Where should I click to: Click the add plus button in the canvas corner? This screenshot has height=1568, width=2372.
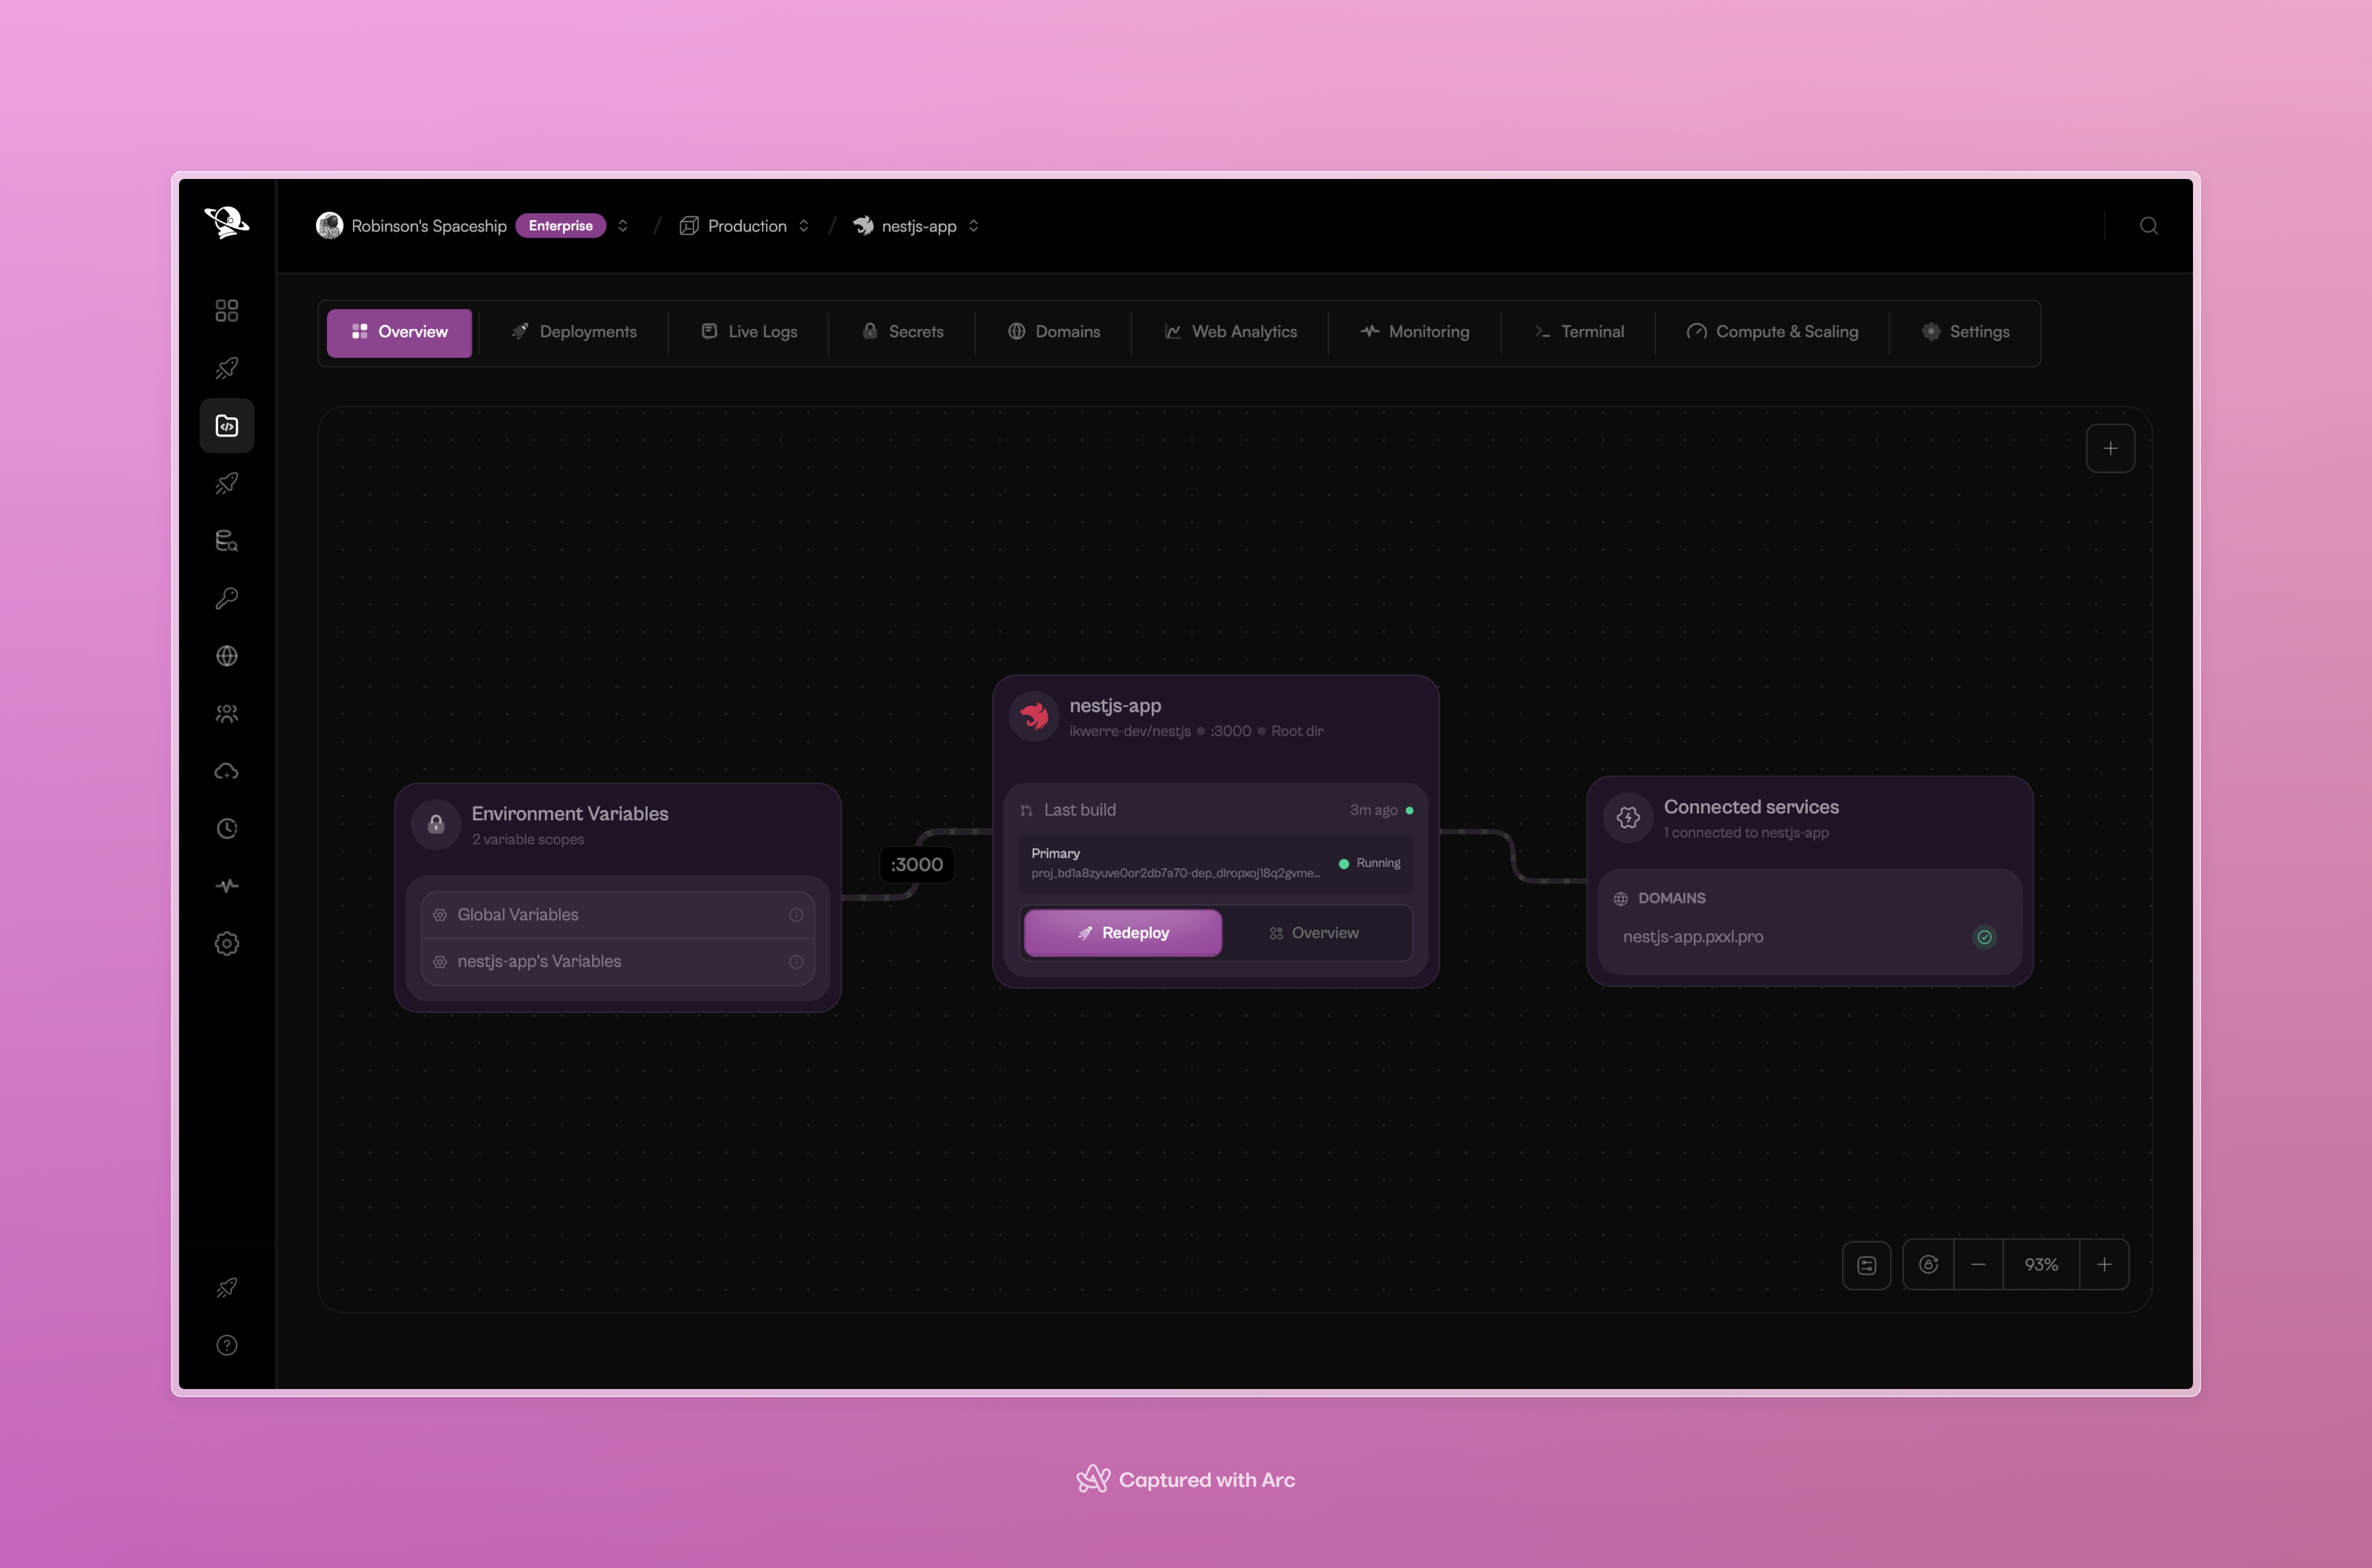(2110, 449)
